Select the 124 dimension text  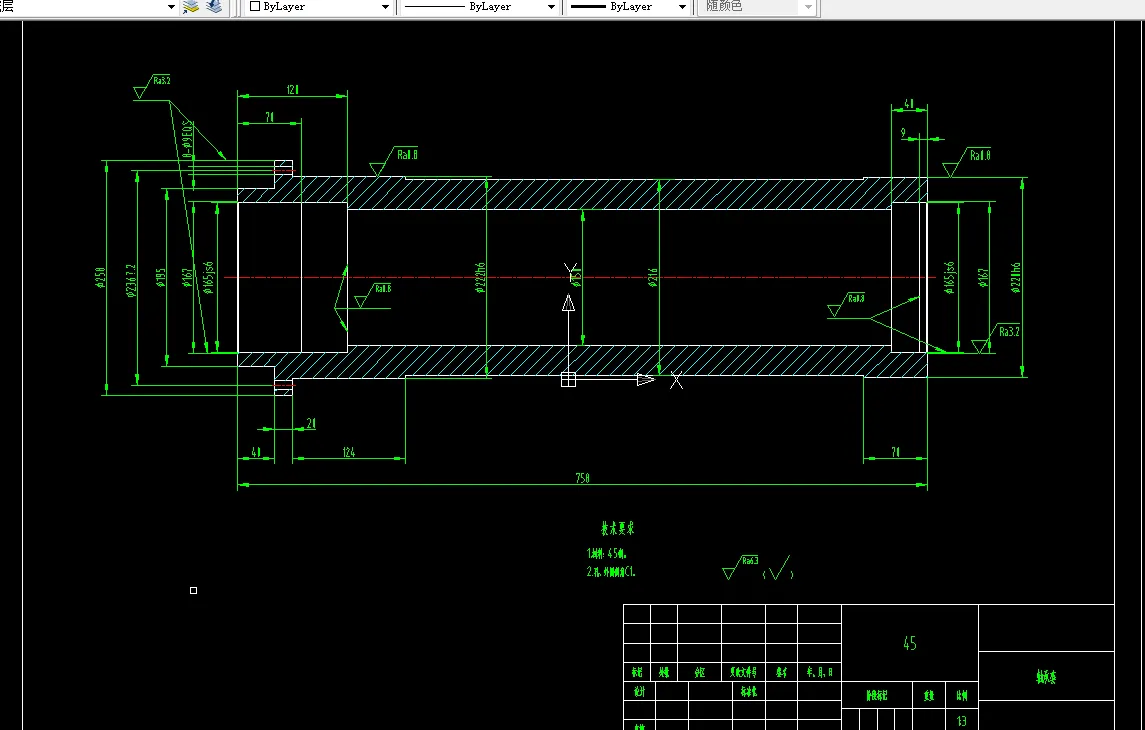348,453
